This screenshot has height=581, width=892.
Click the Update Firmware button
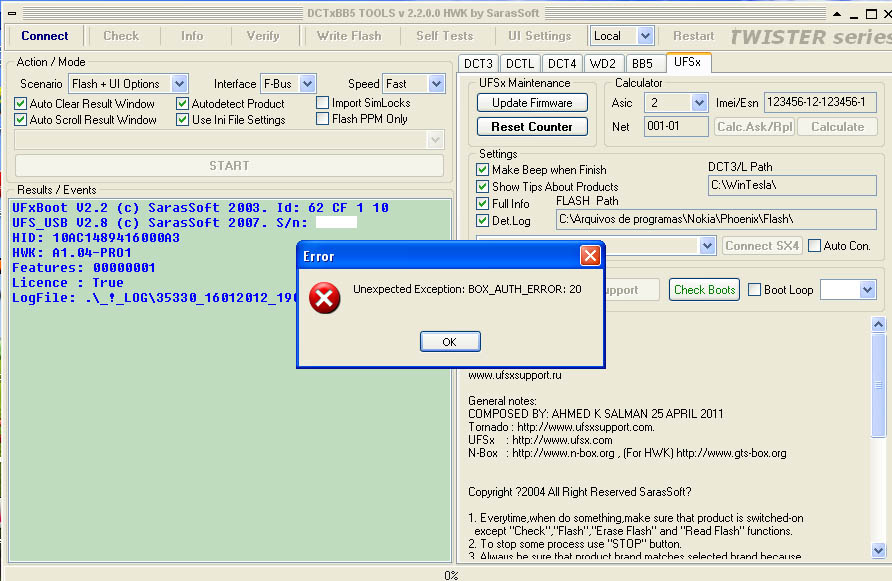pos(532,102)
